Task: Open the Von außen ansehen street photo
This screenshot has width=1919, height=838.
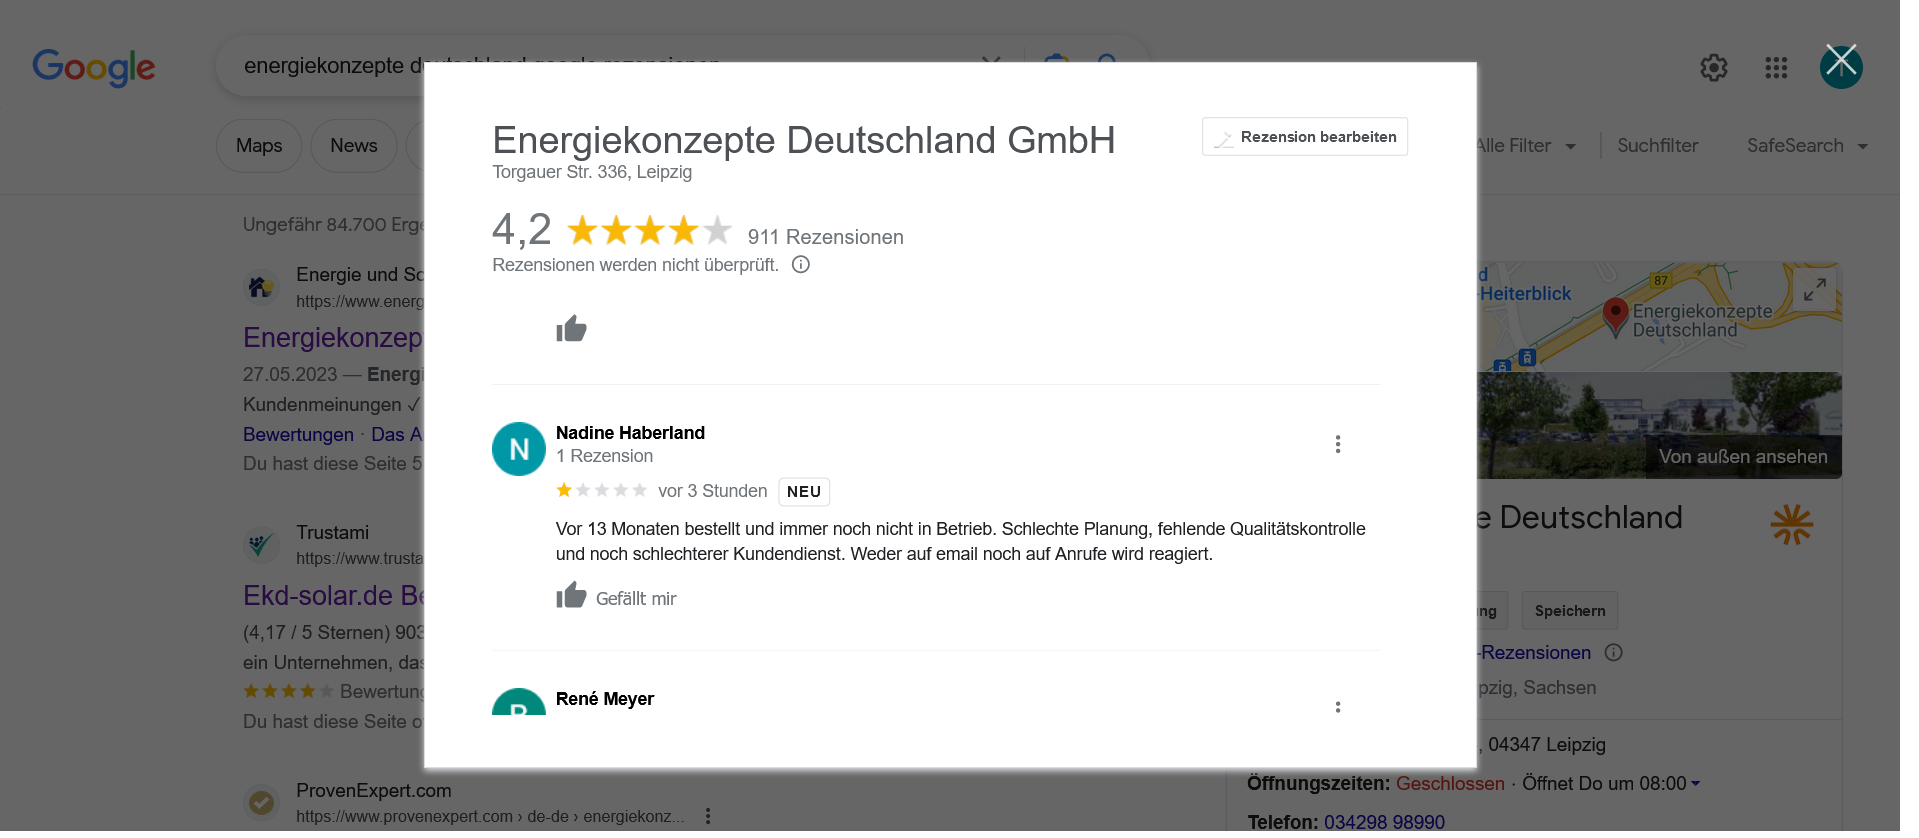Action: pos(1742,456)
